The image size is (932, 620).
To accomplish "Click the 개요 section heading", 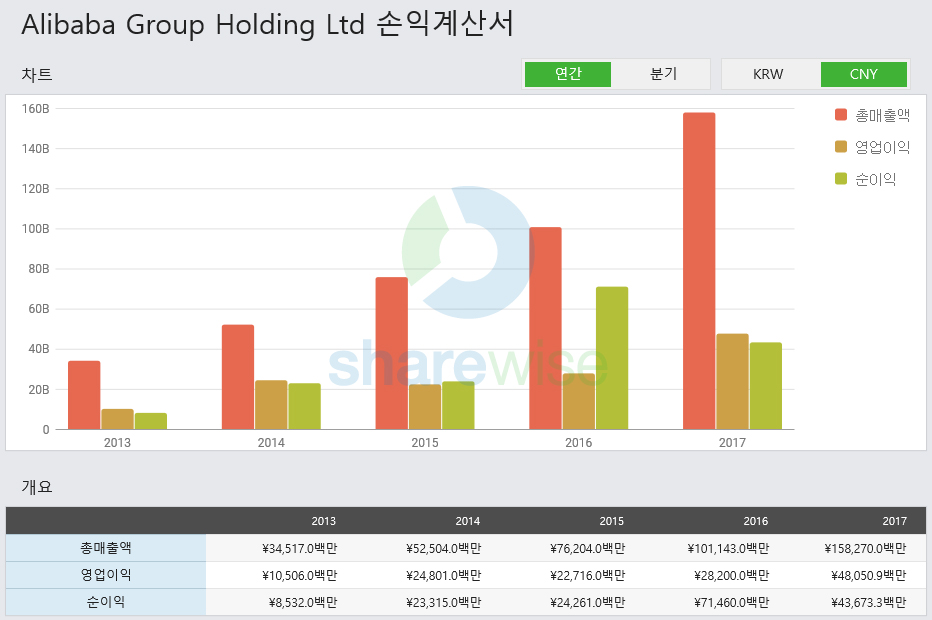I will click(37, 487).
